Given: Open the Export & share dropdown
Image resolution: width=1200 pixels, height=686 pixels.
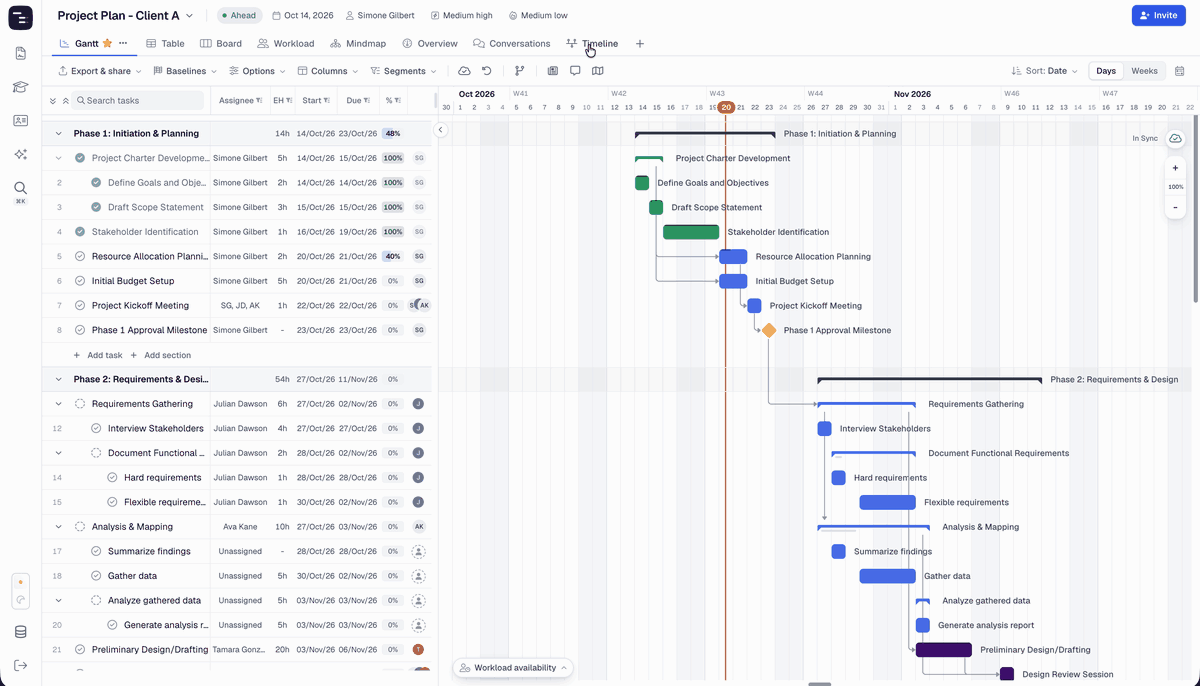Looking at the screenshot, I should coord(100,71).
